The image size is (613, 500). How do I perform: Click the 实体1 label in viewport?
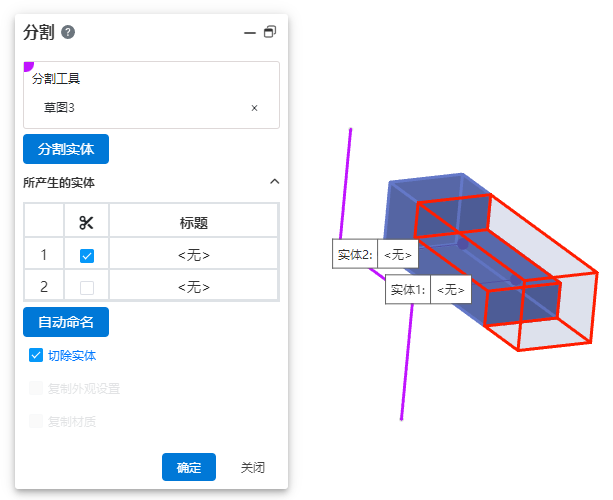click(x=407, y=290)
